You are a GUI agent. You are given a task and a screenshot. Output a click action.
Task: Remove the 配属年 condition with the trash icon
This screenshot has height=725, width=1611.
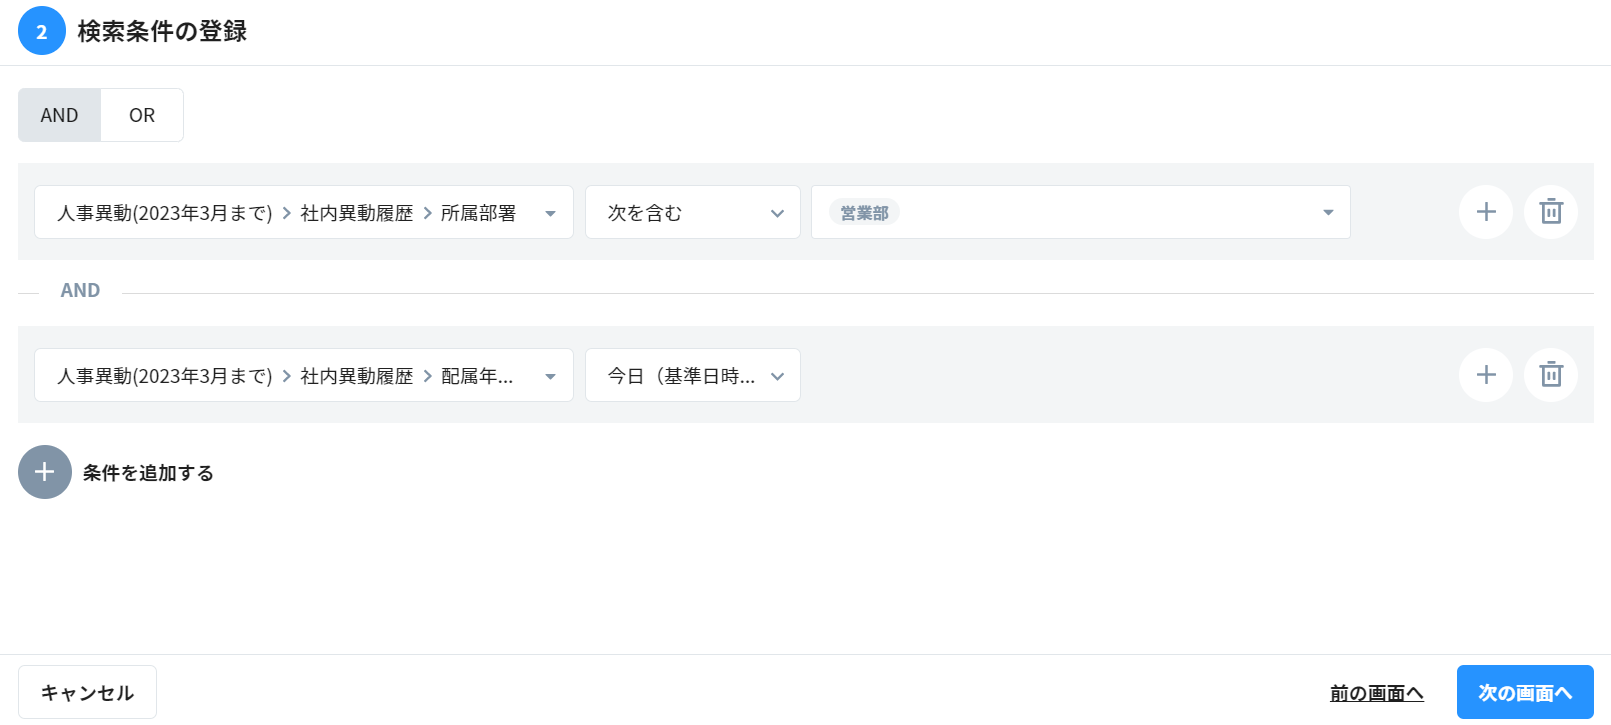pyautogui.click(x=1551, y=375)
